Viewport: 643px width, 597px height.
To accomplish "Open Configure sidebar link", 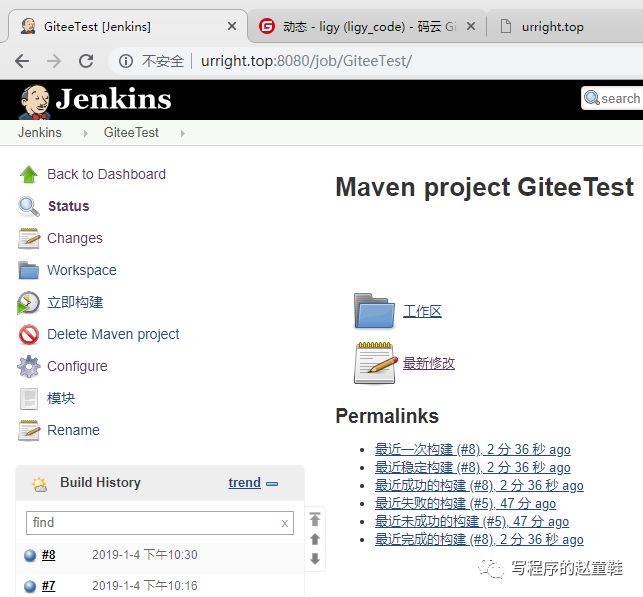I will pyautogui.click(x=78, y=366).
